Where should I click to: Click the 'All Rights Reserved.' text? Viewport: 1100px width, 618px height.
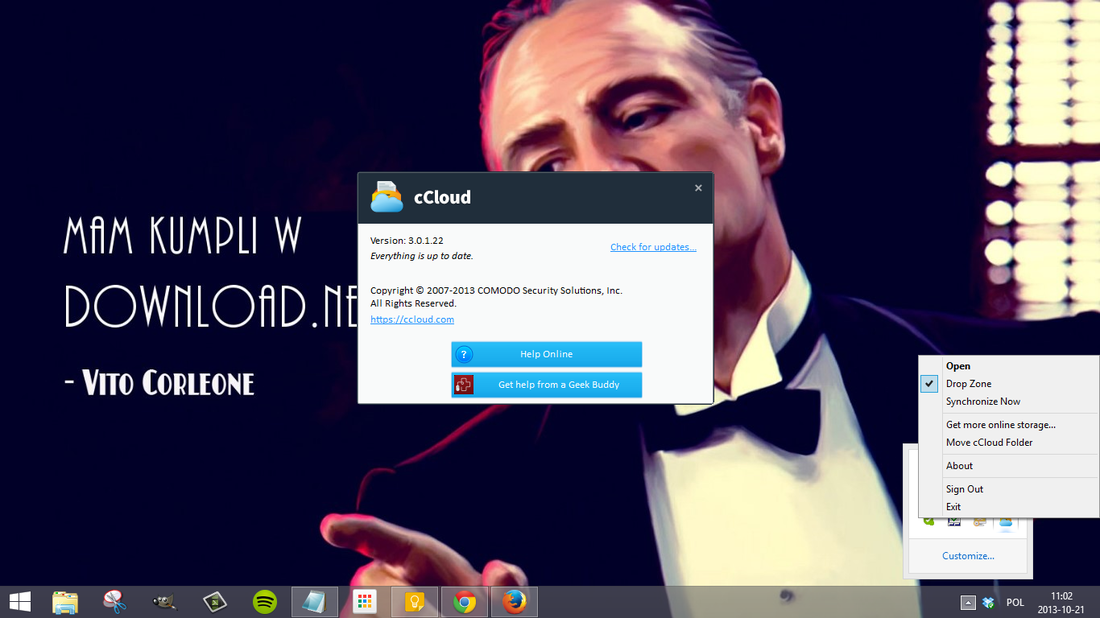pos(413,304)
